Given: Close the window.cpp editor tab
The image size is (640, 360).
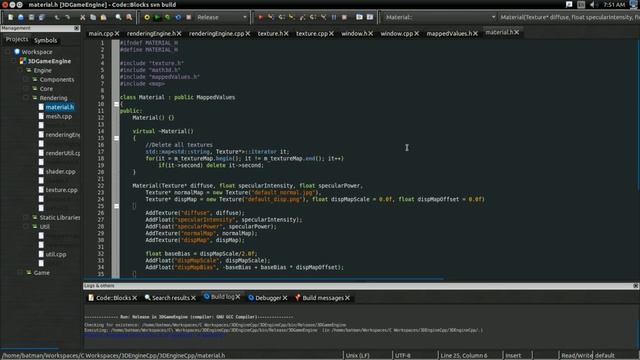Looking at the screenshot, I should 416,33.
